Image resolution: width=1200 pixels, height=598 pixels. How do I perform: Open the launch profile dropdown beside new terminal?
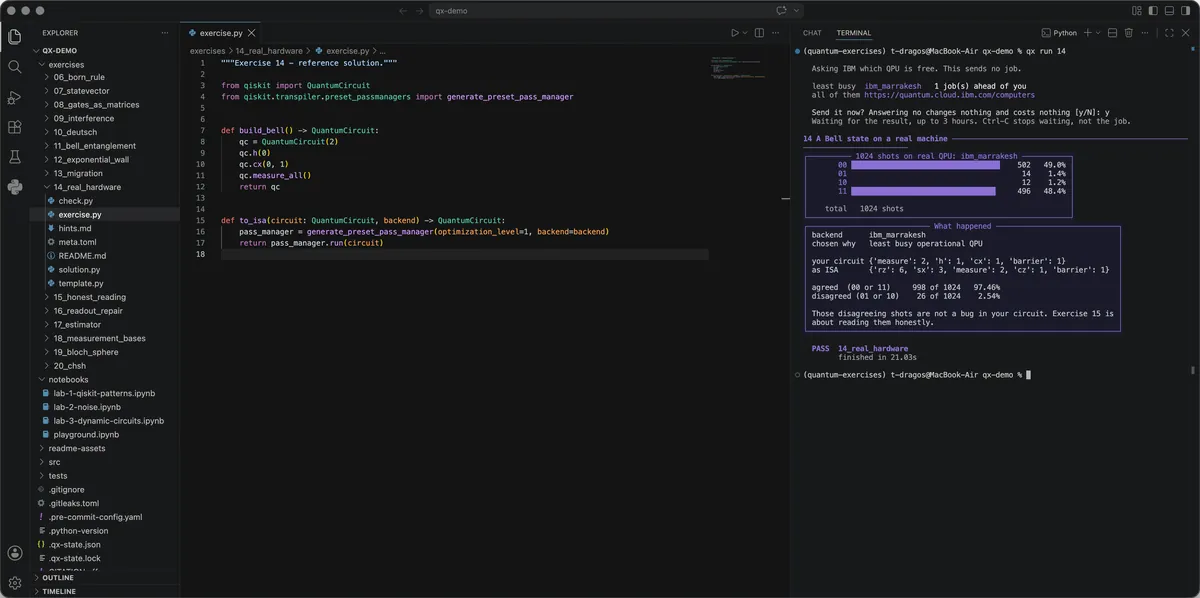1098,33
